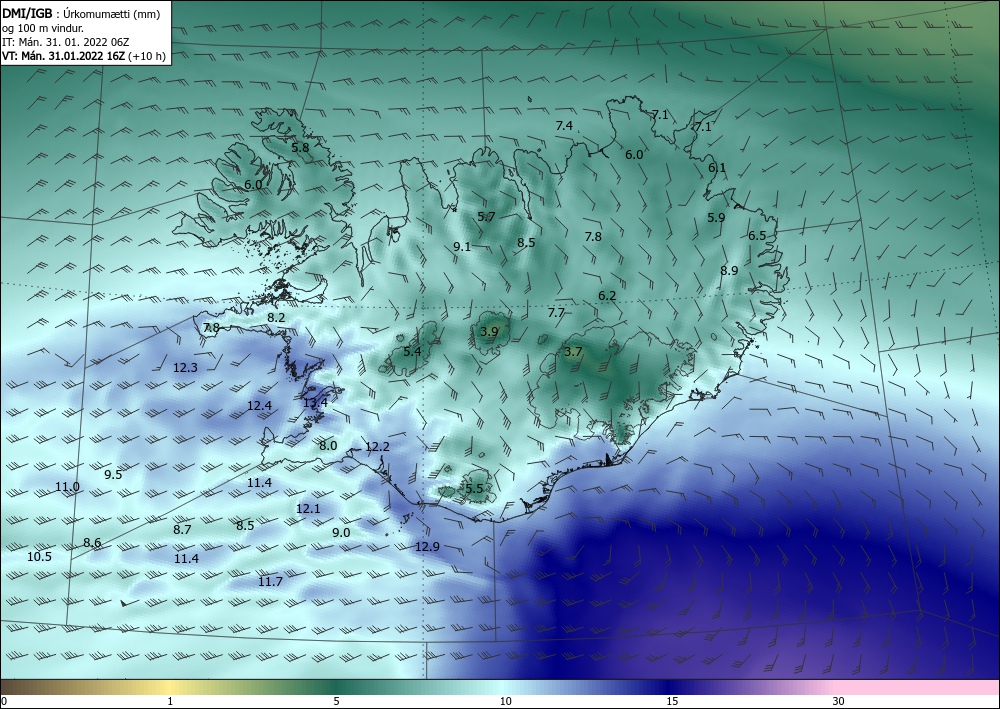The width and height of the screenshot is (1000, 709).
Task: Click the 8.2 value on Snæfellsnes
Action: coord(276,318)
